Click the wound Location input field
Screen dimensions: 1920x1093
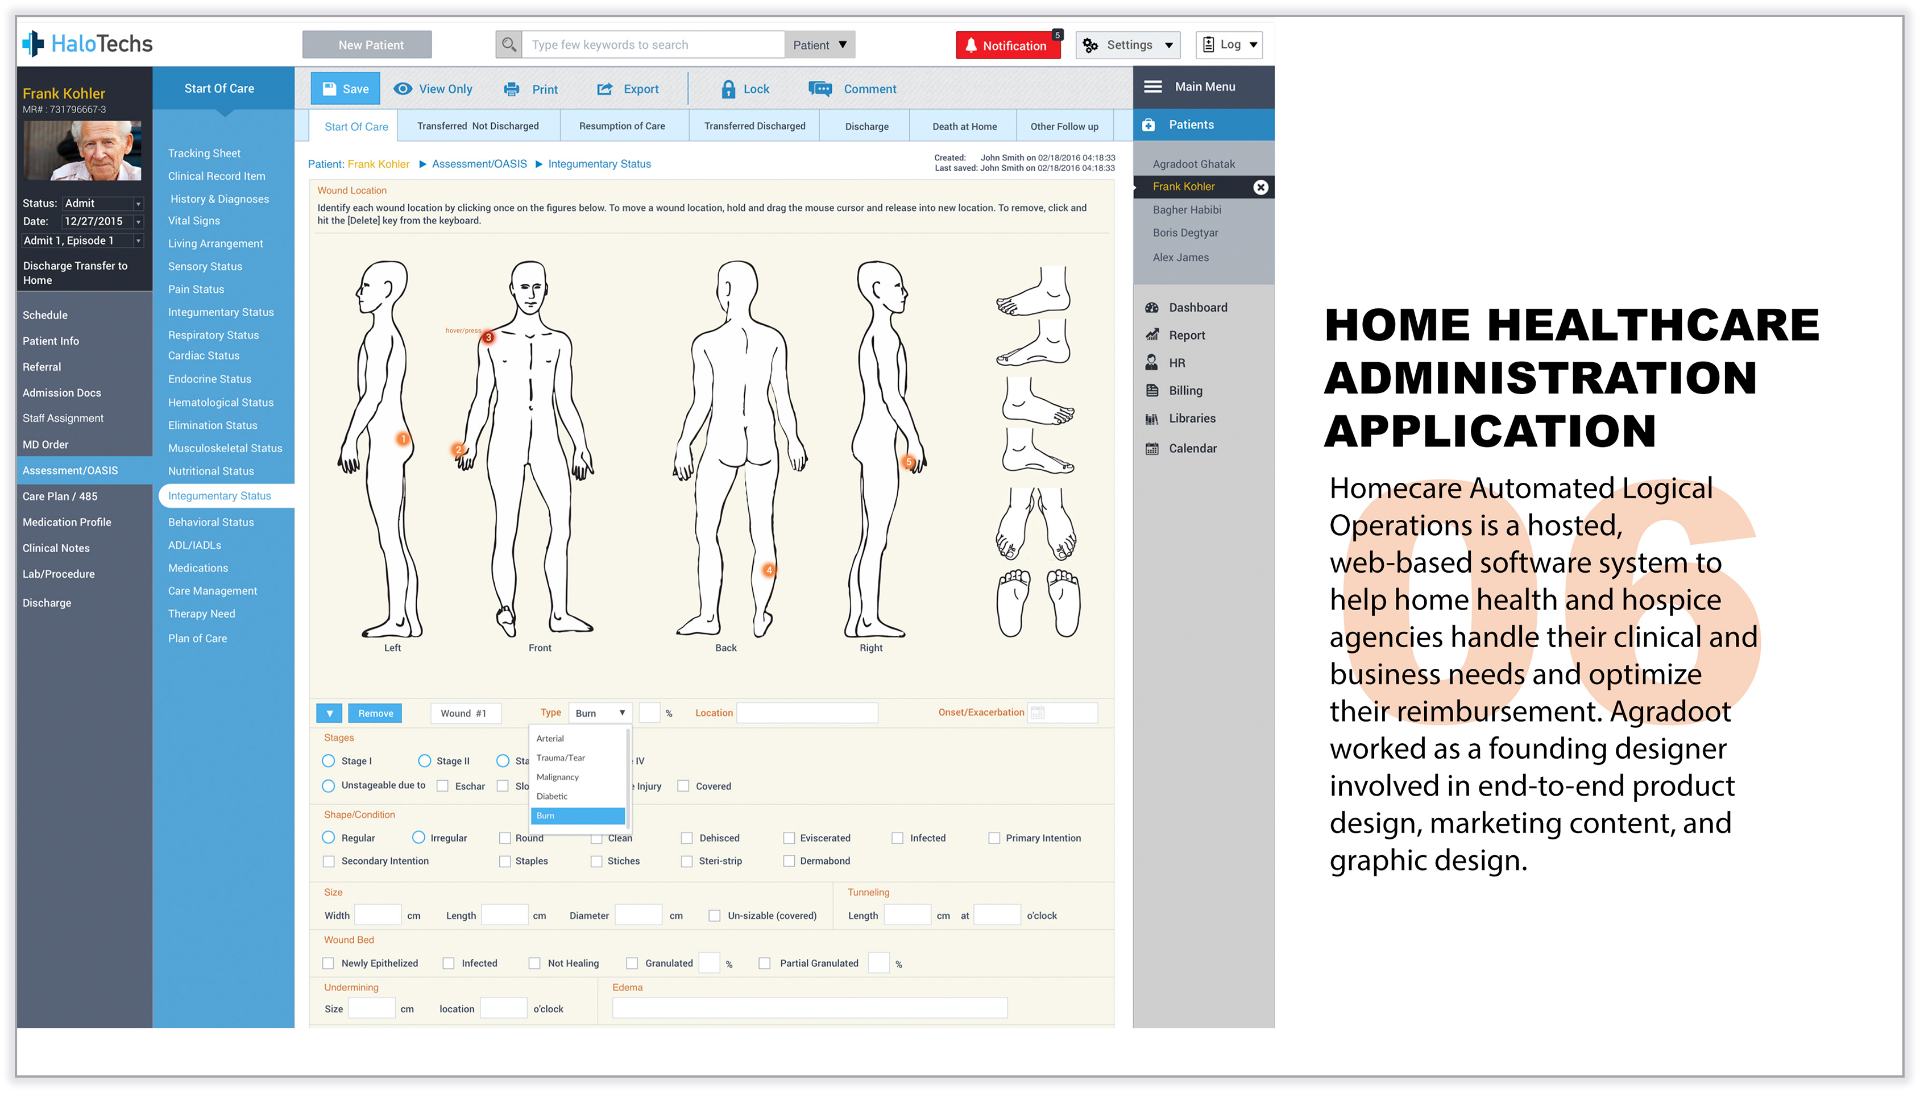[x=807, y=713]
